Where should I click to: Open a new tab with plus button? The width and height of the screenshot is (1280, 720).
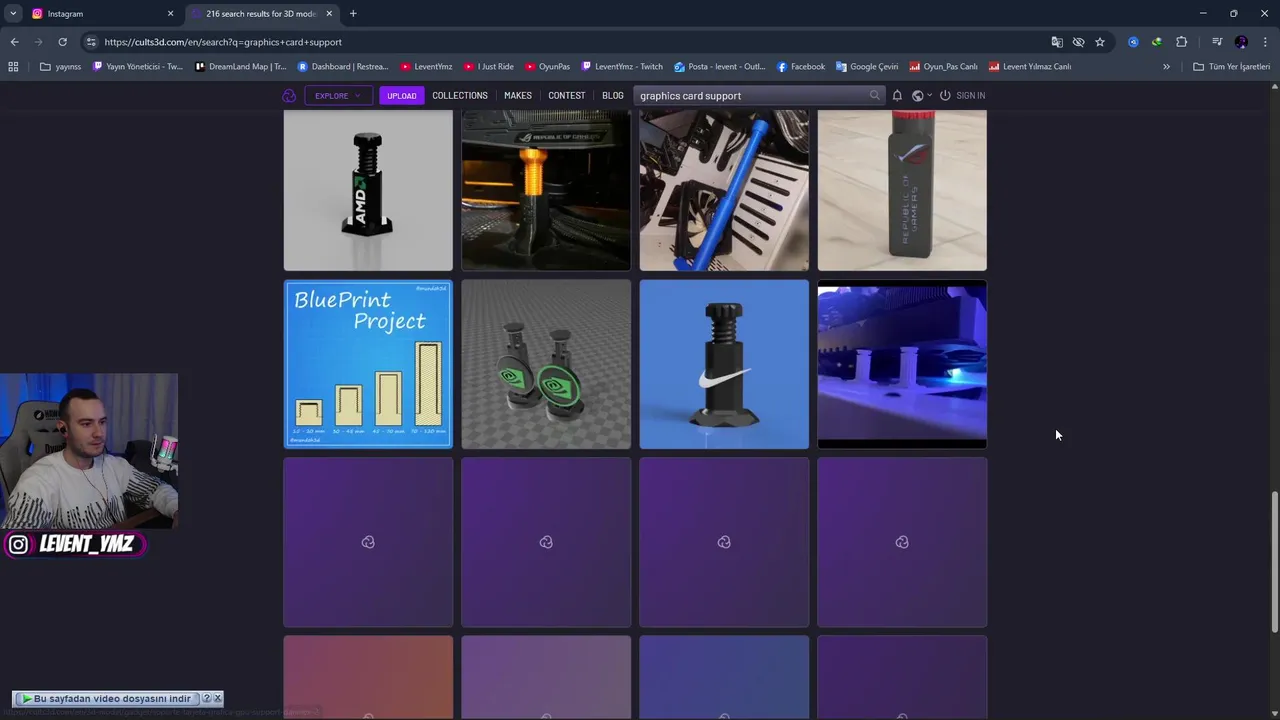pyautogui.click(x=353, y=14)
